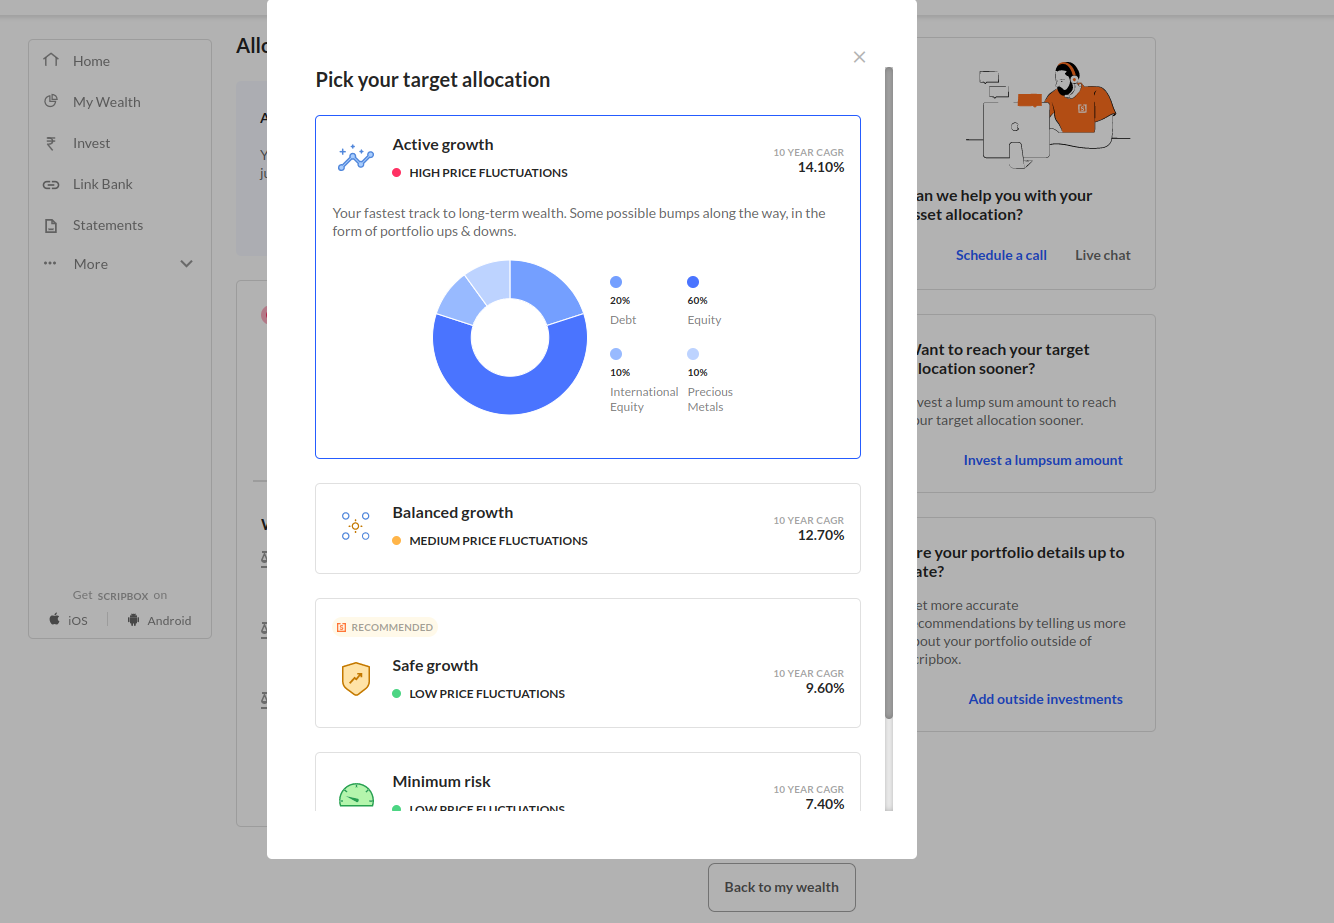Click the Schedule a call link
Viewport: 1334px width, 923px height.
(x=1001, y=255)
